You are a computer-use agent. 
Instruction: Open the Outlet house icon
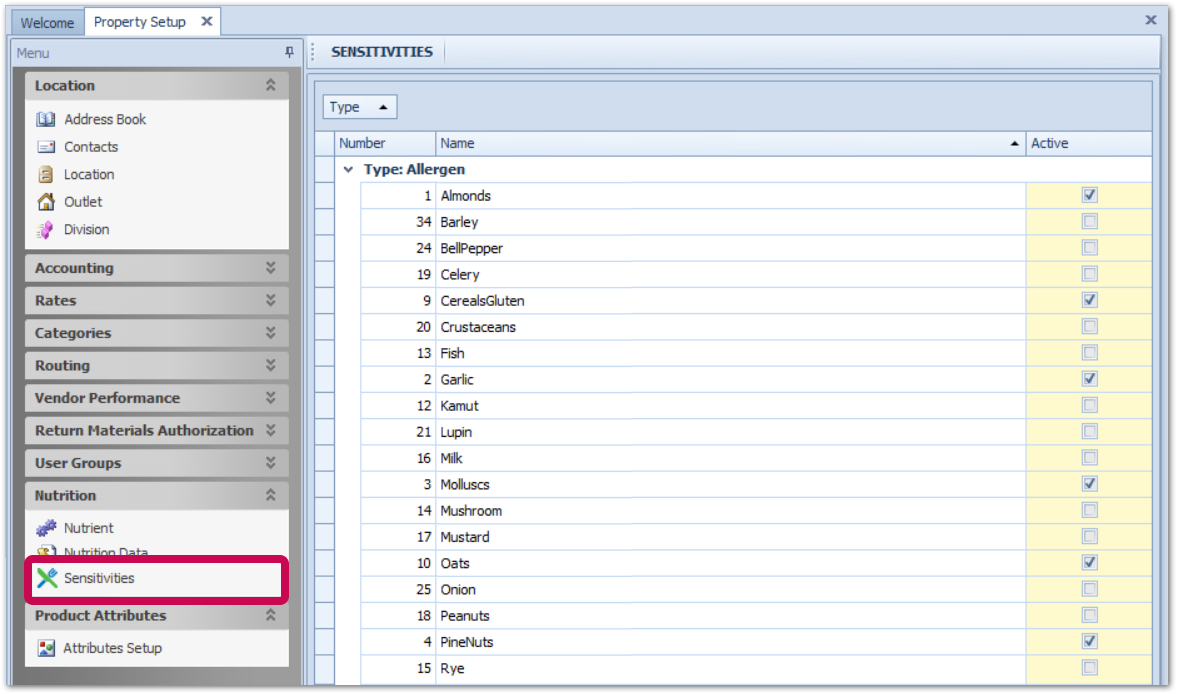pyautogui.click(x=46, y=202)
